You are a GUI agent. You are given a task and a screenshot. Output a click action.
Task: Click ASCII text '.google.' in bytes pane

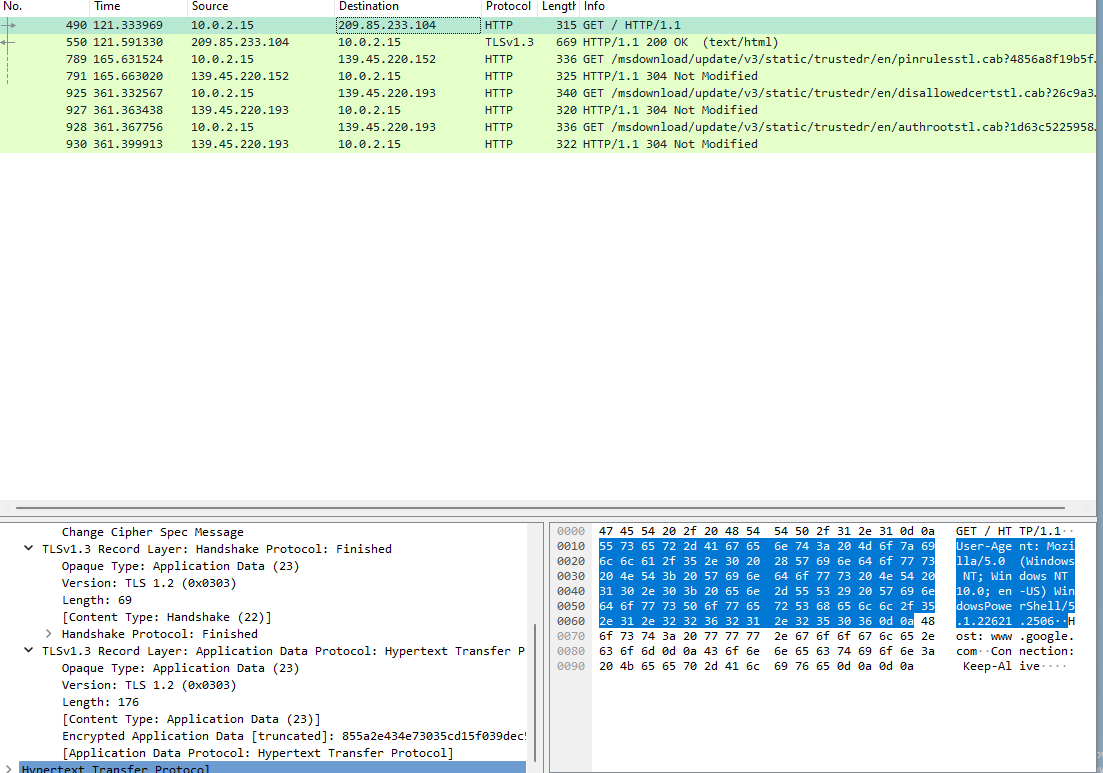click(x=1047, y=636)
